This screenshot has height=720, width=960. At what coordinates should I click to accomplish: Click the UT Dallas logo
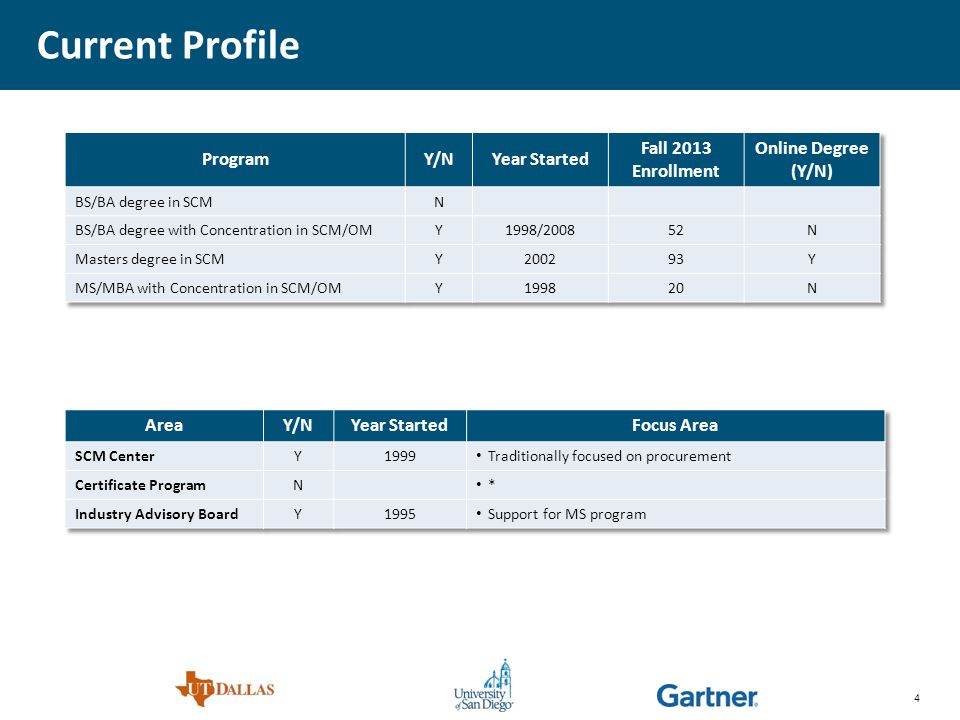pyautogui.click(x=225, y=689)
